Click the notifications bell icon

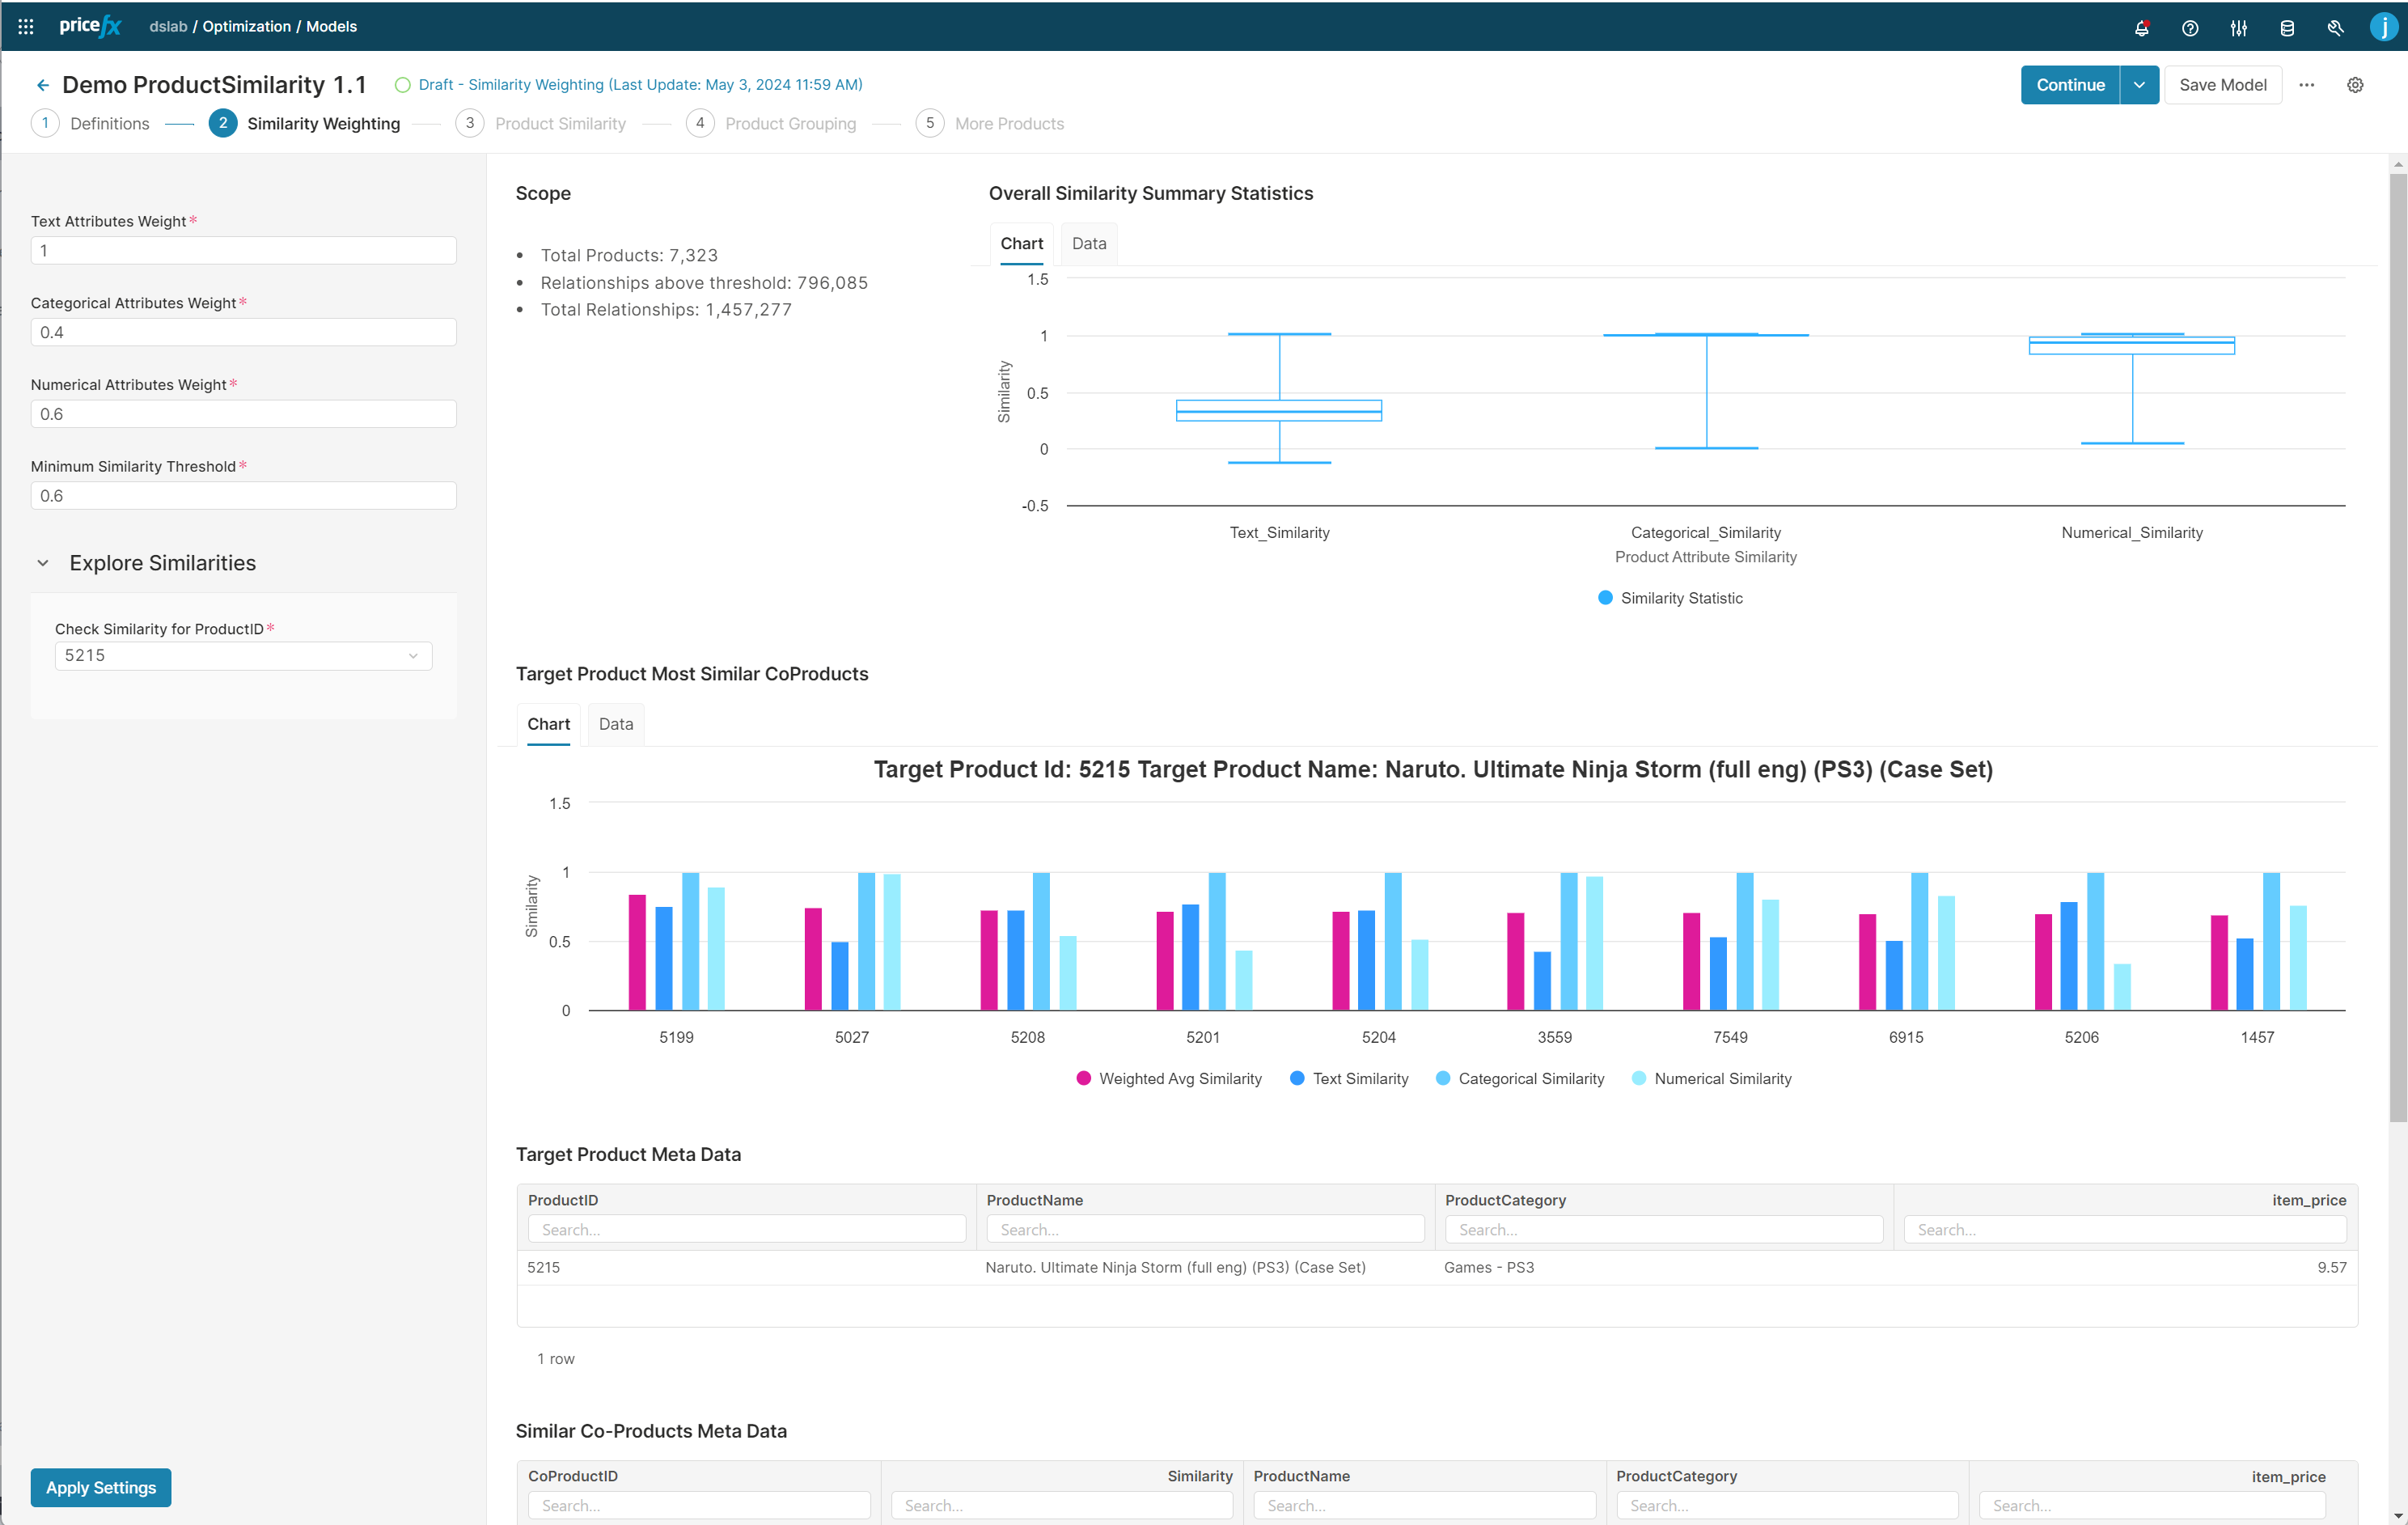pyautogui.click(x=2141, y=27)
